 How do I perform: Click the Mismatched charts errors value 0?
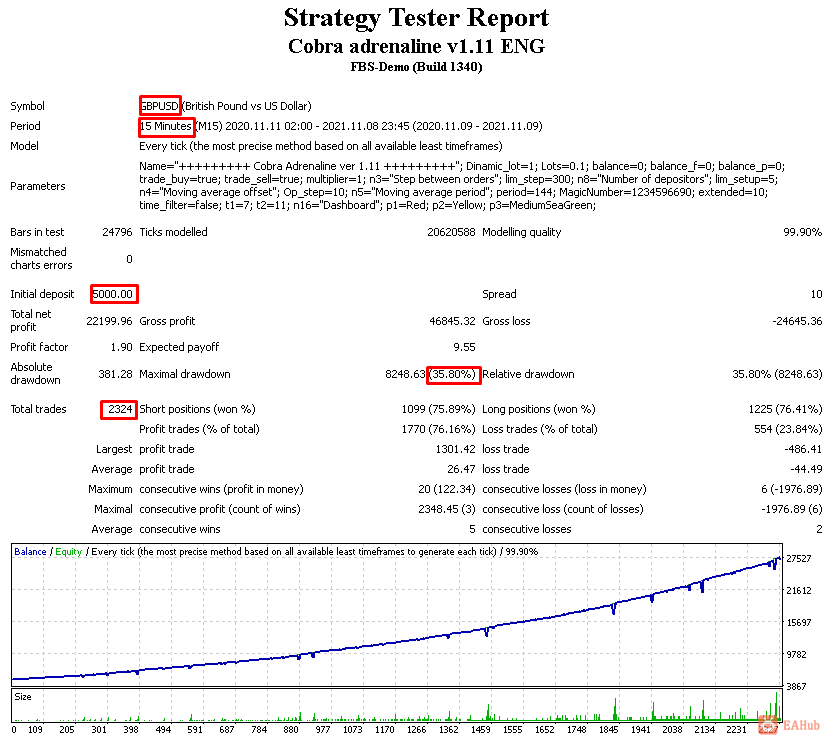129,259
